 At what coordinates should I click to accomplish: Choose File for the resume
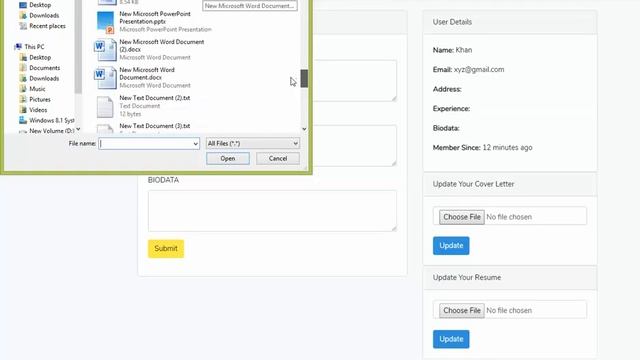point(462,310)
